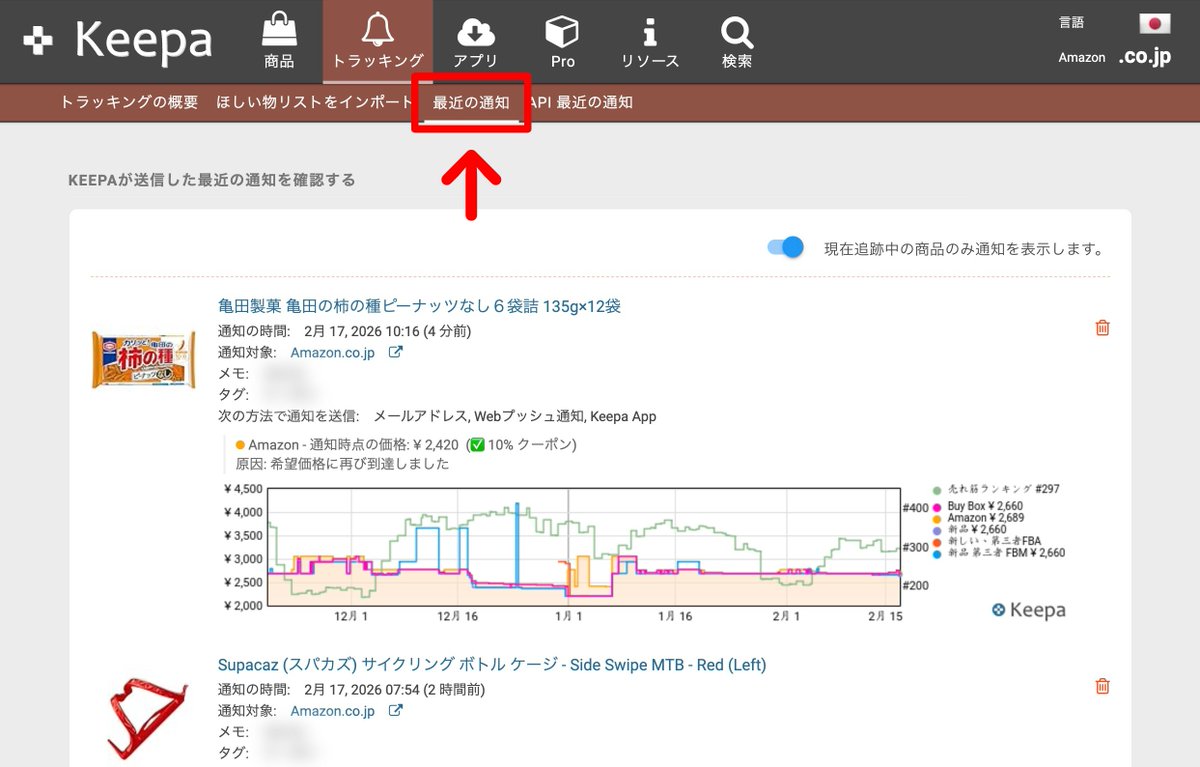Change the Amazon .co.jp domain
This screenshot has width=1200, height=767.
point(1144,57)
